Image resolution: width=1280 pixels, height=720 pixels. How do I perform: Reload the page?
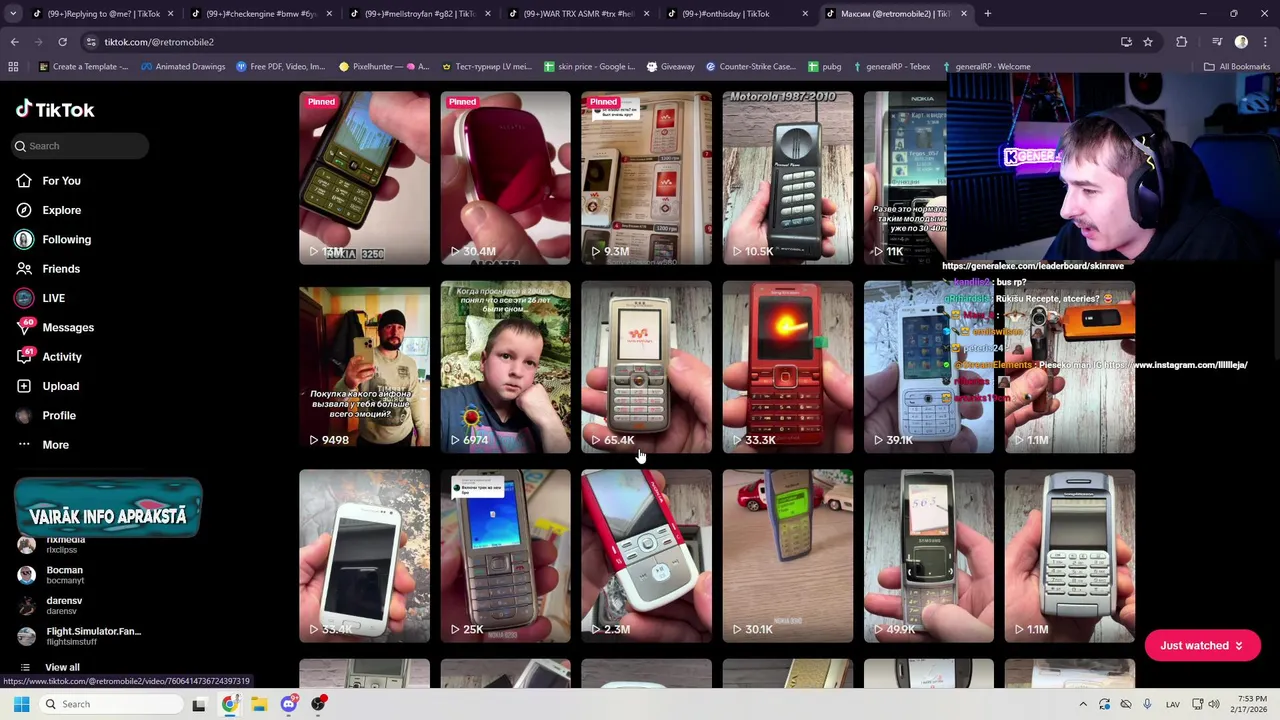(62, 42)
